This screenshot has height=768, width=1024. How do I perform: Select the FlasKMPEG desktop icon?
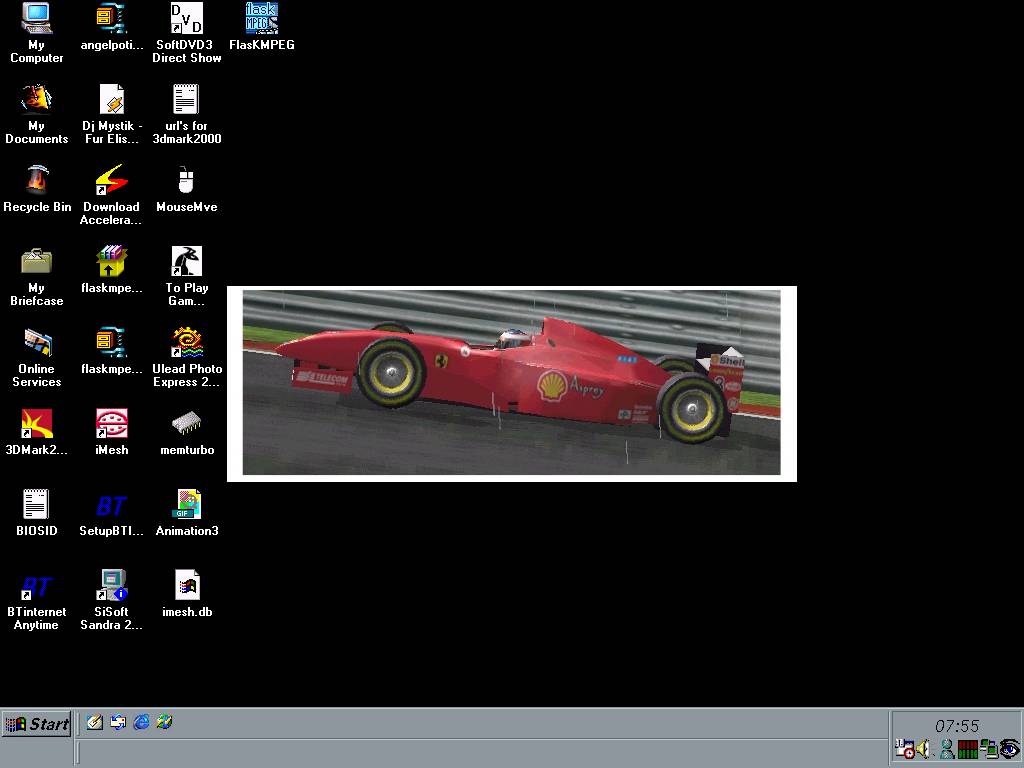[x=261, y=18]
